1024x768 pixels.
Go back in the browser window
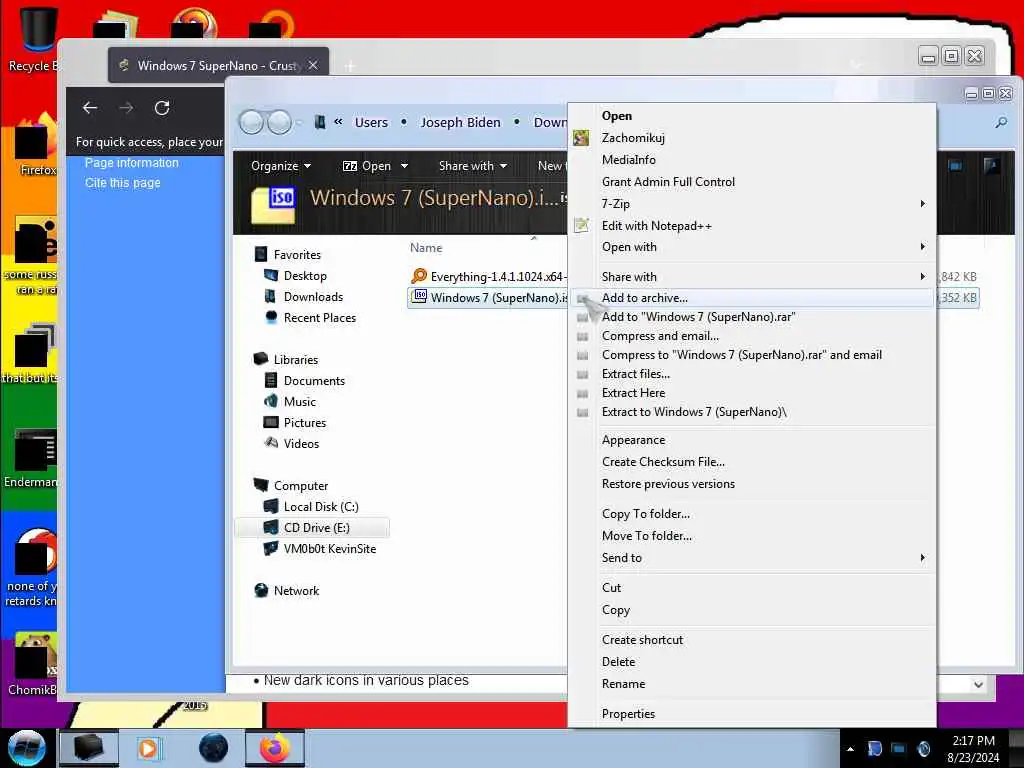point(90,108)
